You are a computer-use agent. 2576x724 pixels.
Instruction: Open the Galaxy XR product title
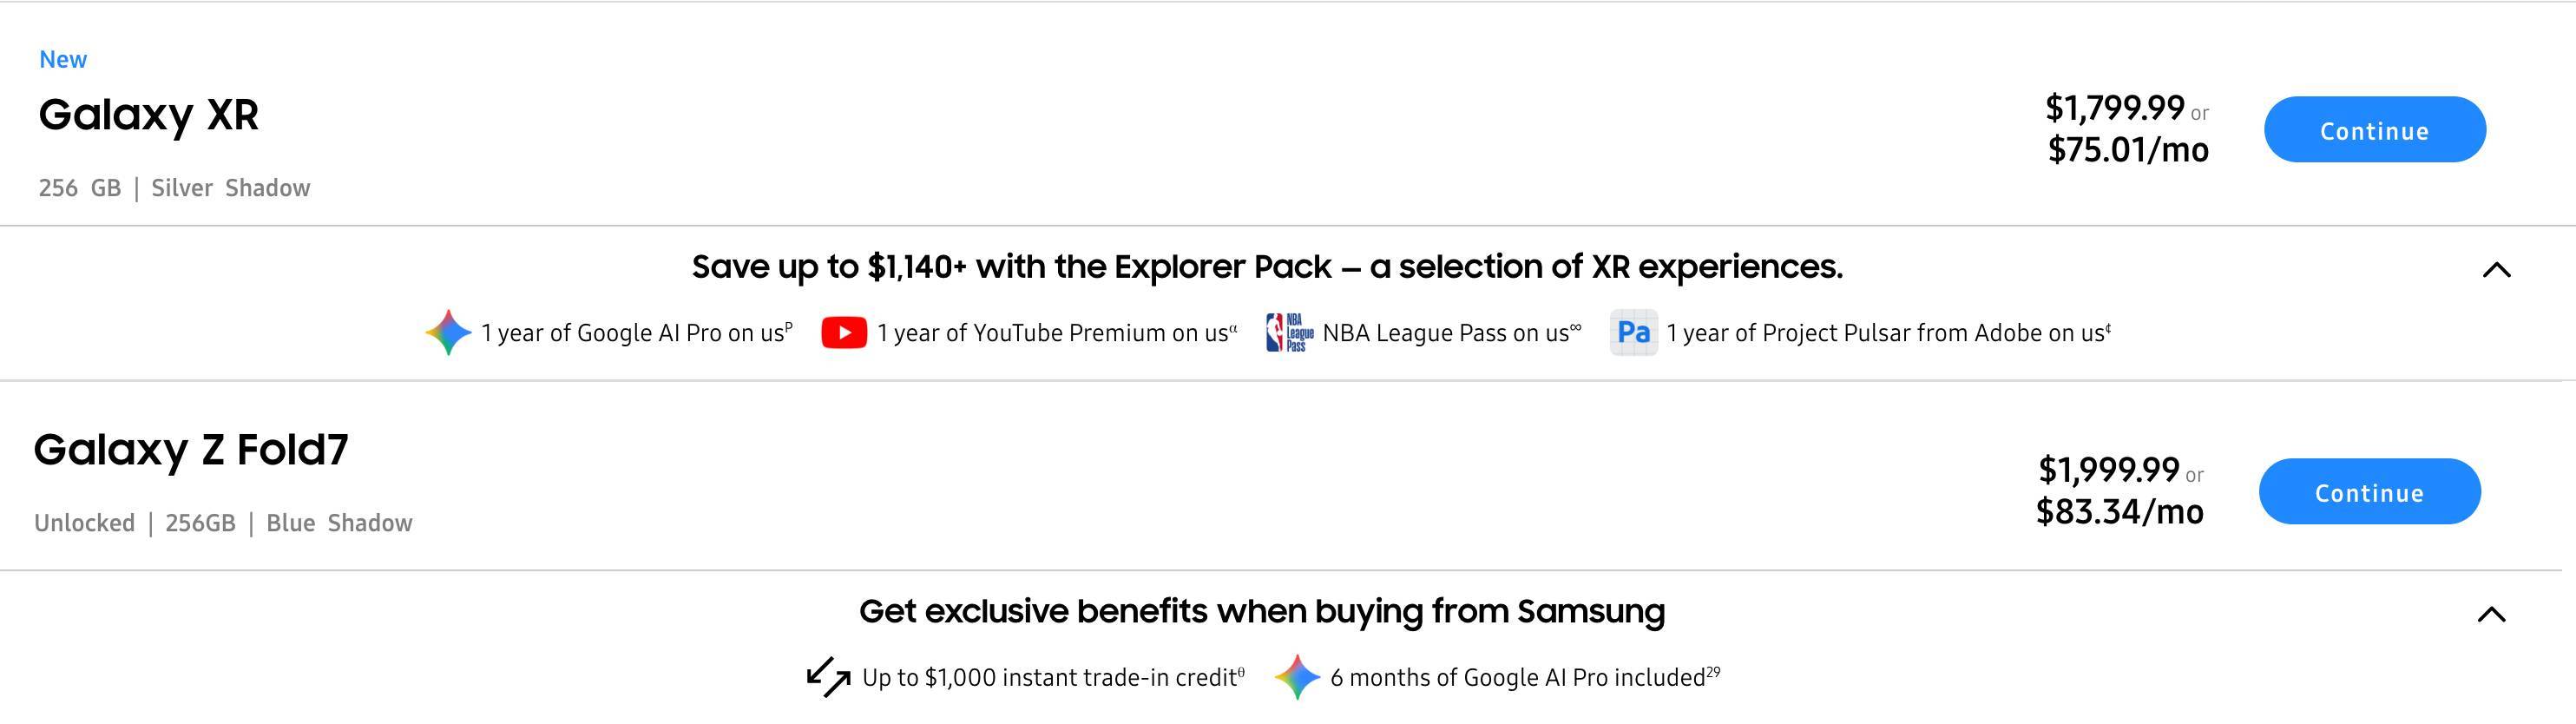[149, 115]
